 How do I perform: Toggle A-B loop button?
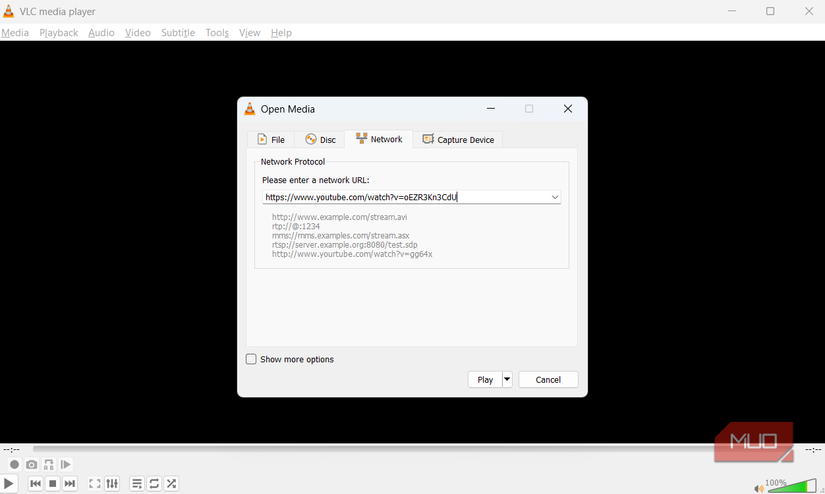click(x=48, y=465)
